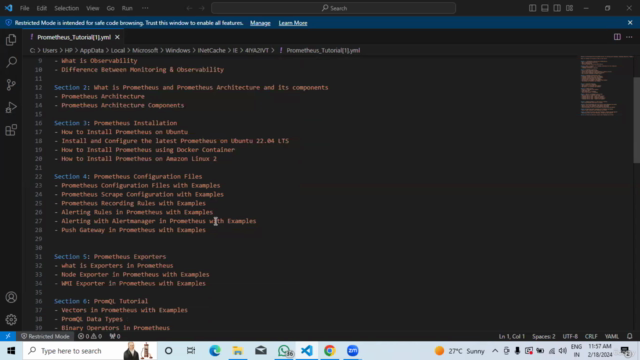This screenshot has height=360, width=640.
Task: Open the Source Control view
Action: click(x=11, y=85)
